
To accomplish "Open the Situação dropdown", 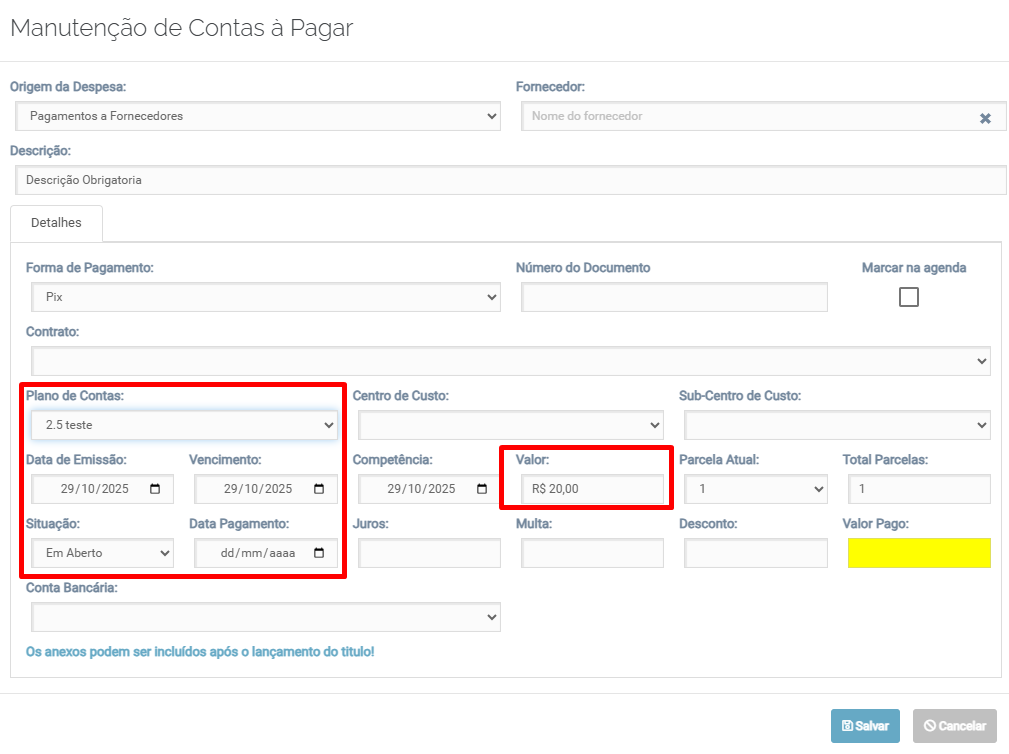I will click(102, 553).
